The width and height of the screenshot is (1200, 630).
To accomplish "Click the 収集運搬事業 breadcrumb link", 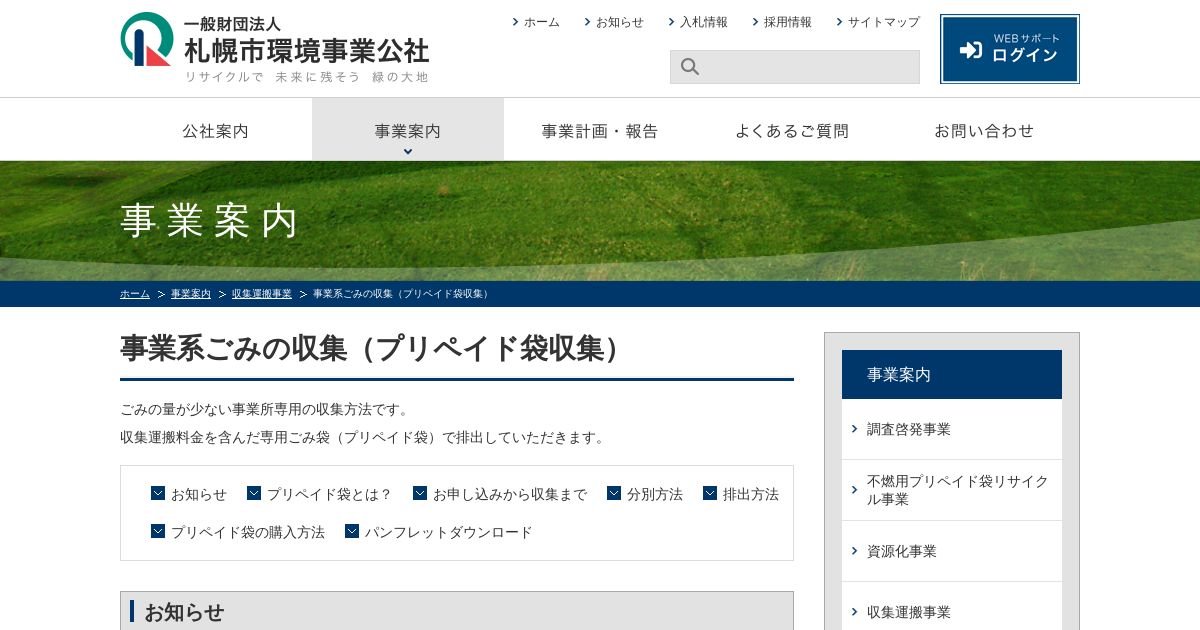I will coord(262,294).
